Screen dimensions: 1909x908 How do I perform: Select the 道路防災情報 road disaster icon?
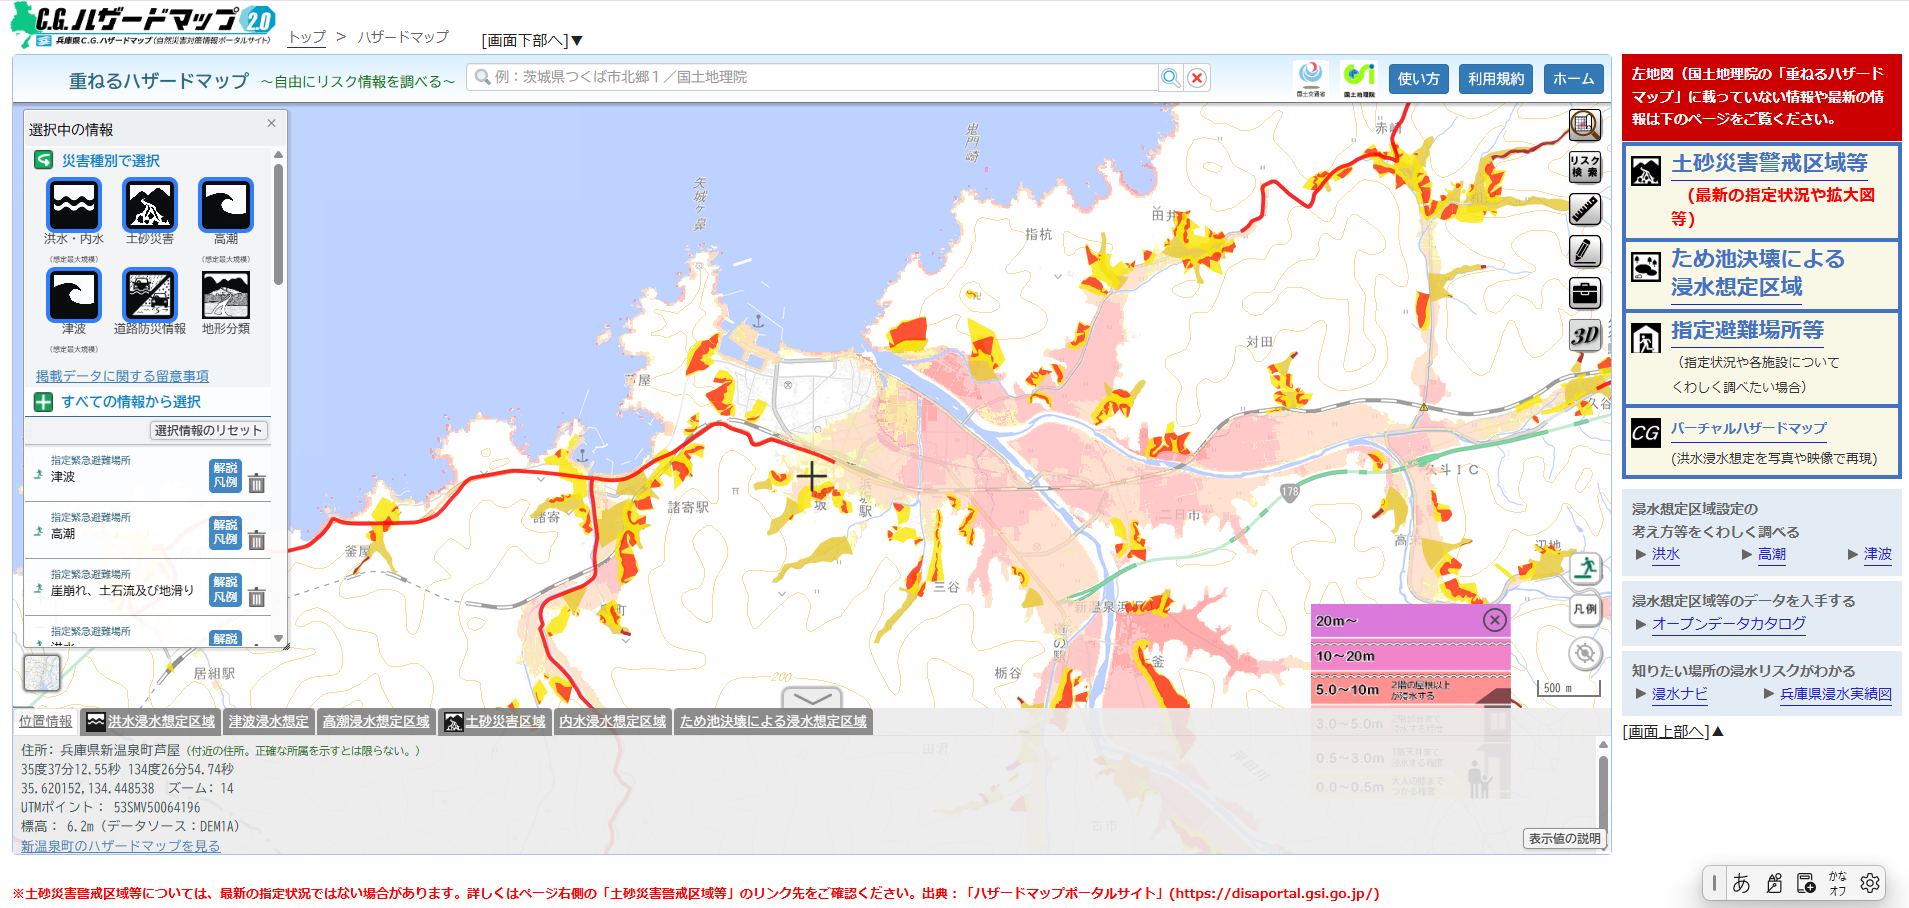(x=150, y=295)
